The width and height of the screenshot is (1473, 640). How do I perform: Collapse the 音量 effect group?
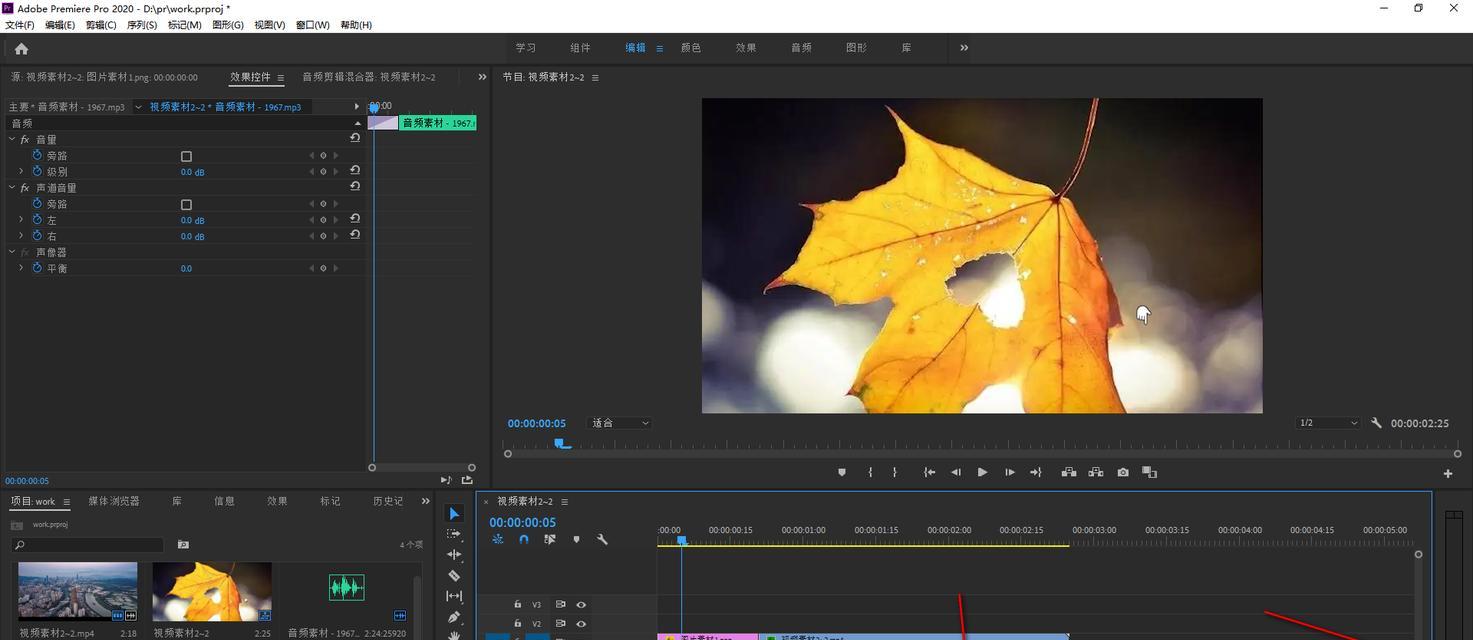click(x=12, y=139)
